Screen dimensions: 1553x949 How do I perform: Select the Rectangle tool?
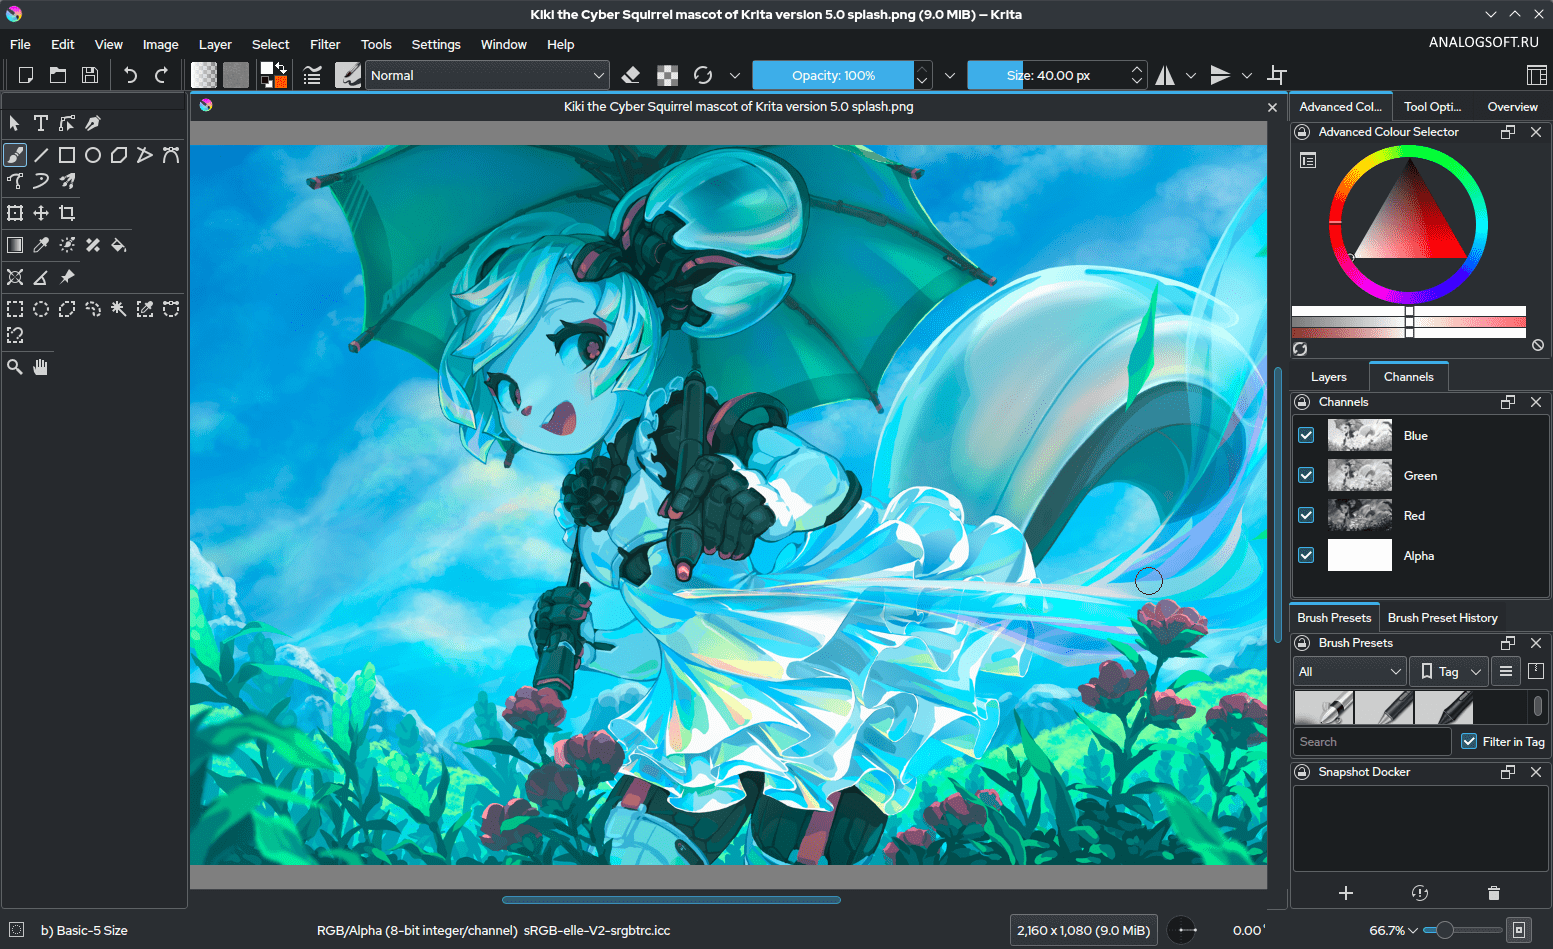tap(66, 154)
